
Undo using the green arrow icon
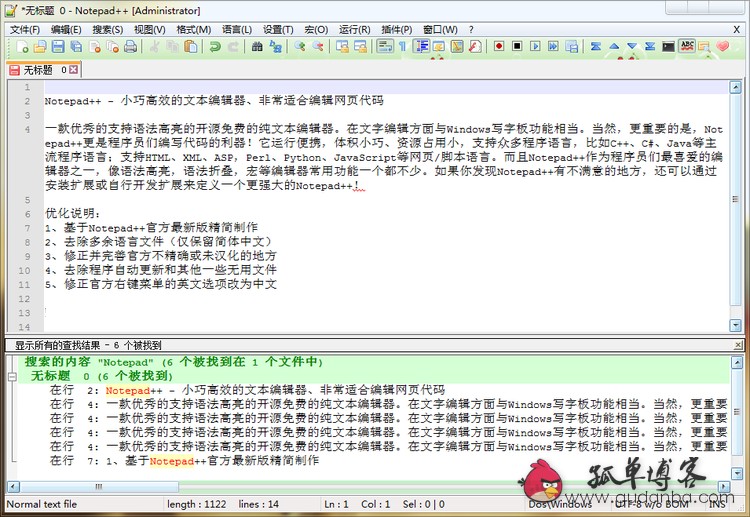tap(215, 46)
